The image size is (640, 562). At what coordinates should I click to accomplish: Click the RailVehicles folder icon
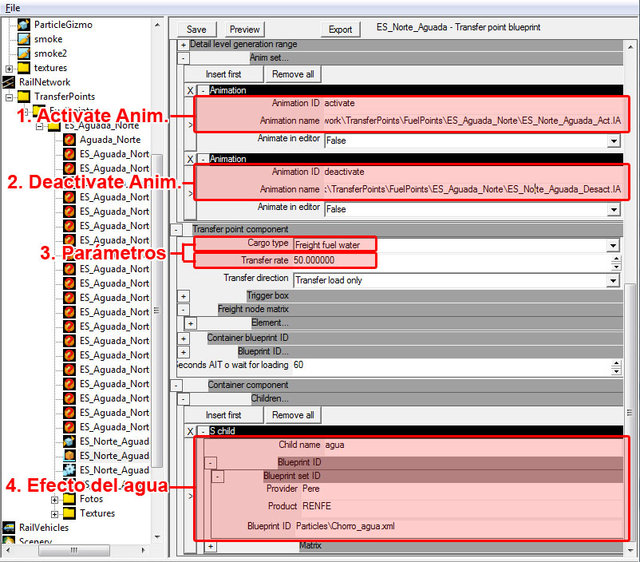click(x=9, y=528)
